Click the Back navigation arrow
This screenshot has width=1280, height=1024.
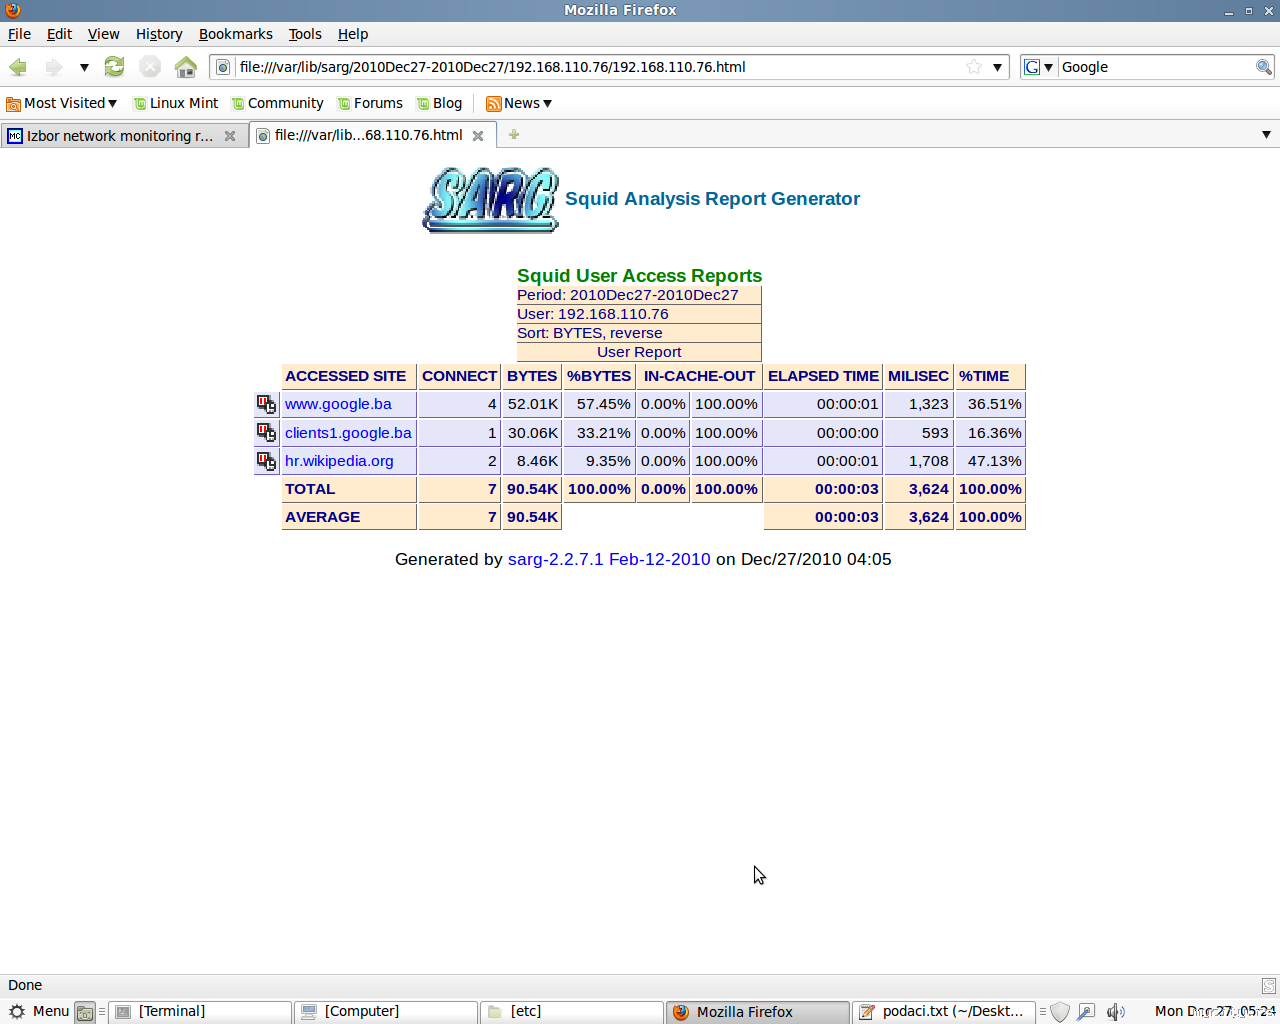click(x=18, y=67)
